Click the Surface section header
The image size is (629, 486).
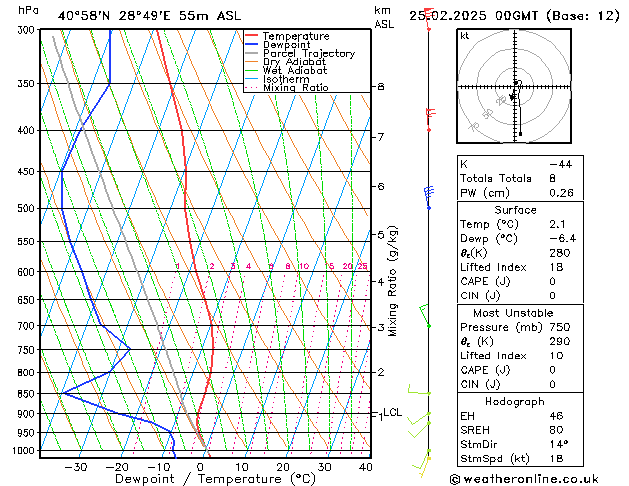click(516, 210)
